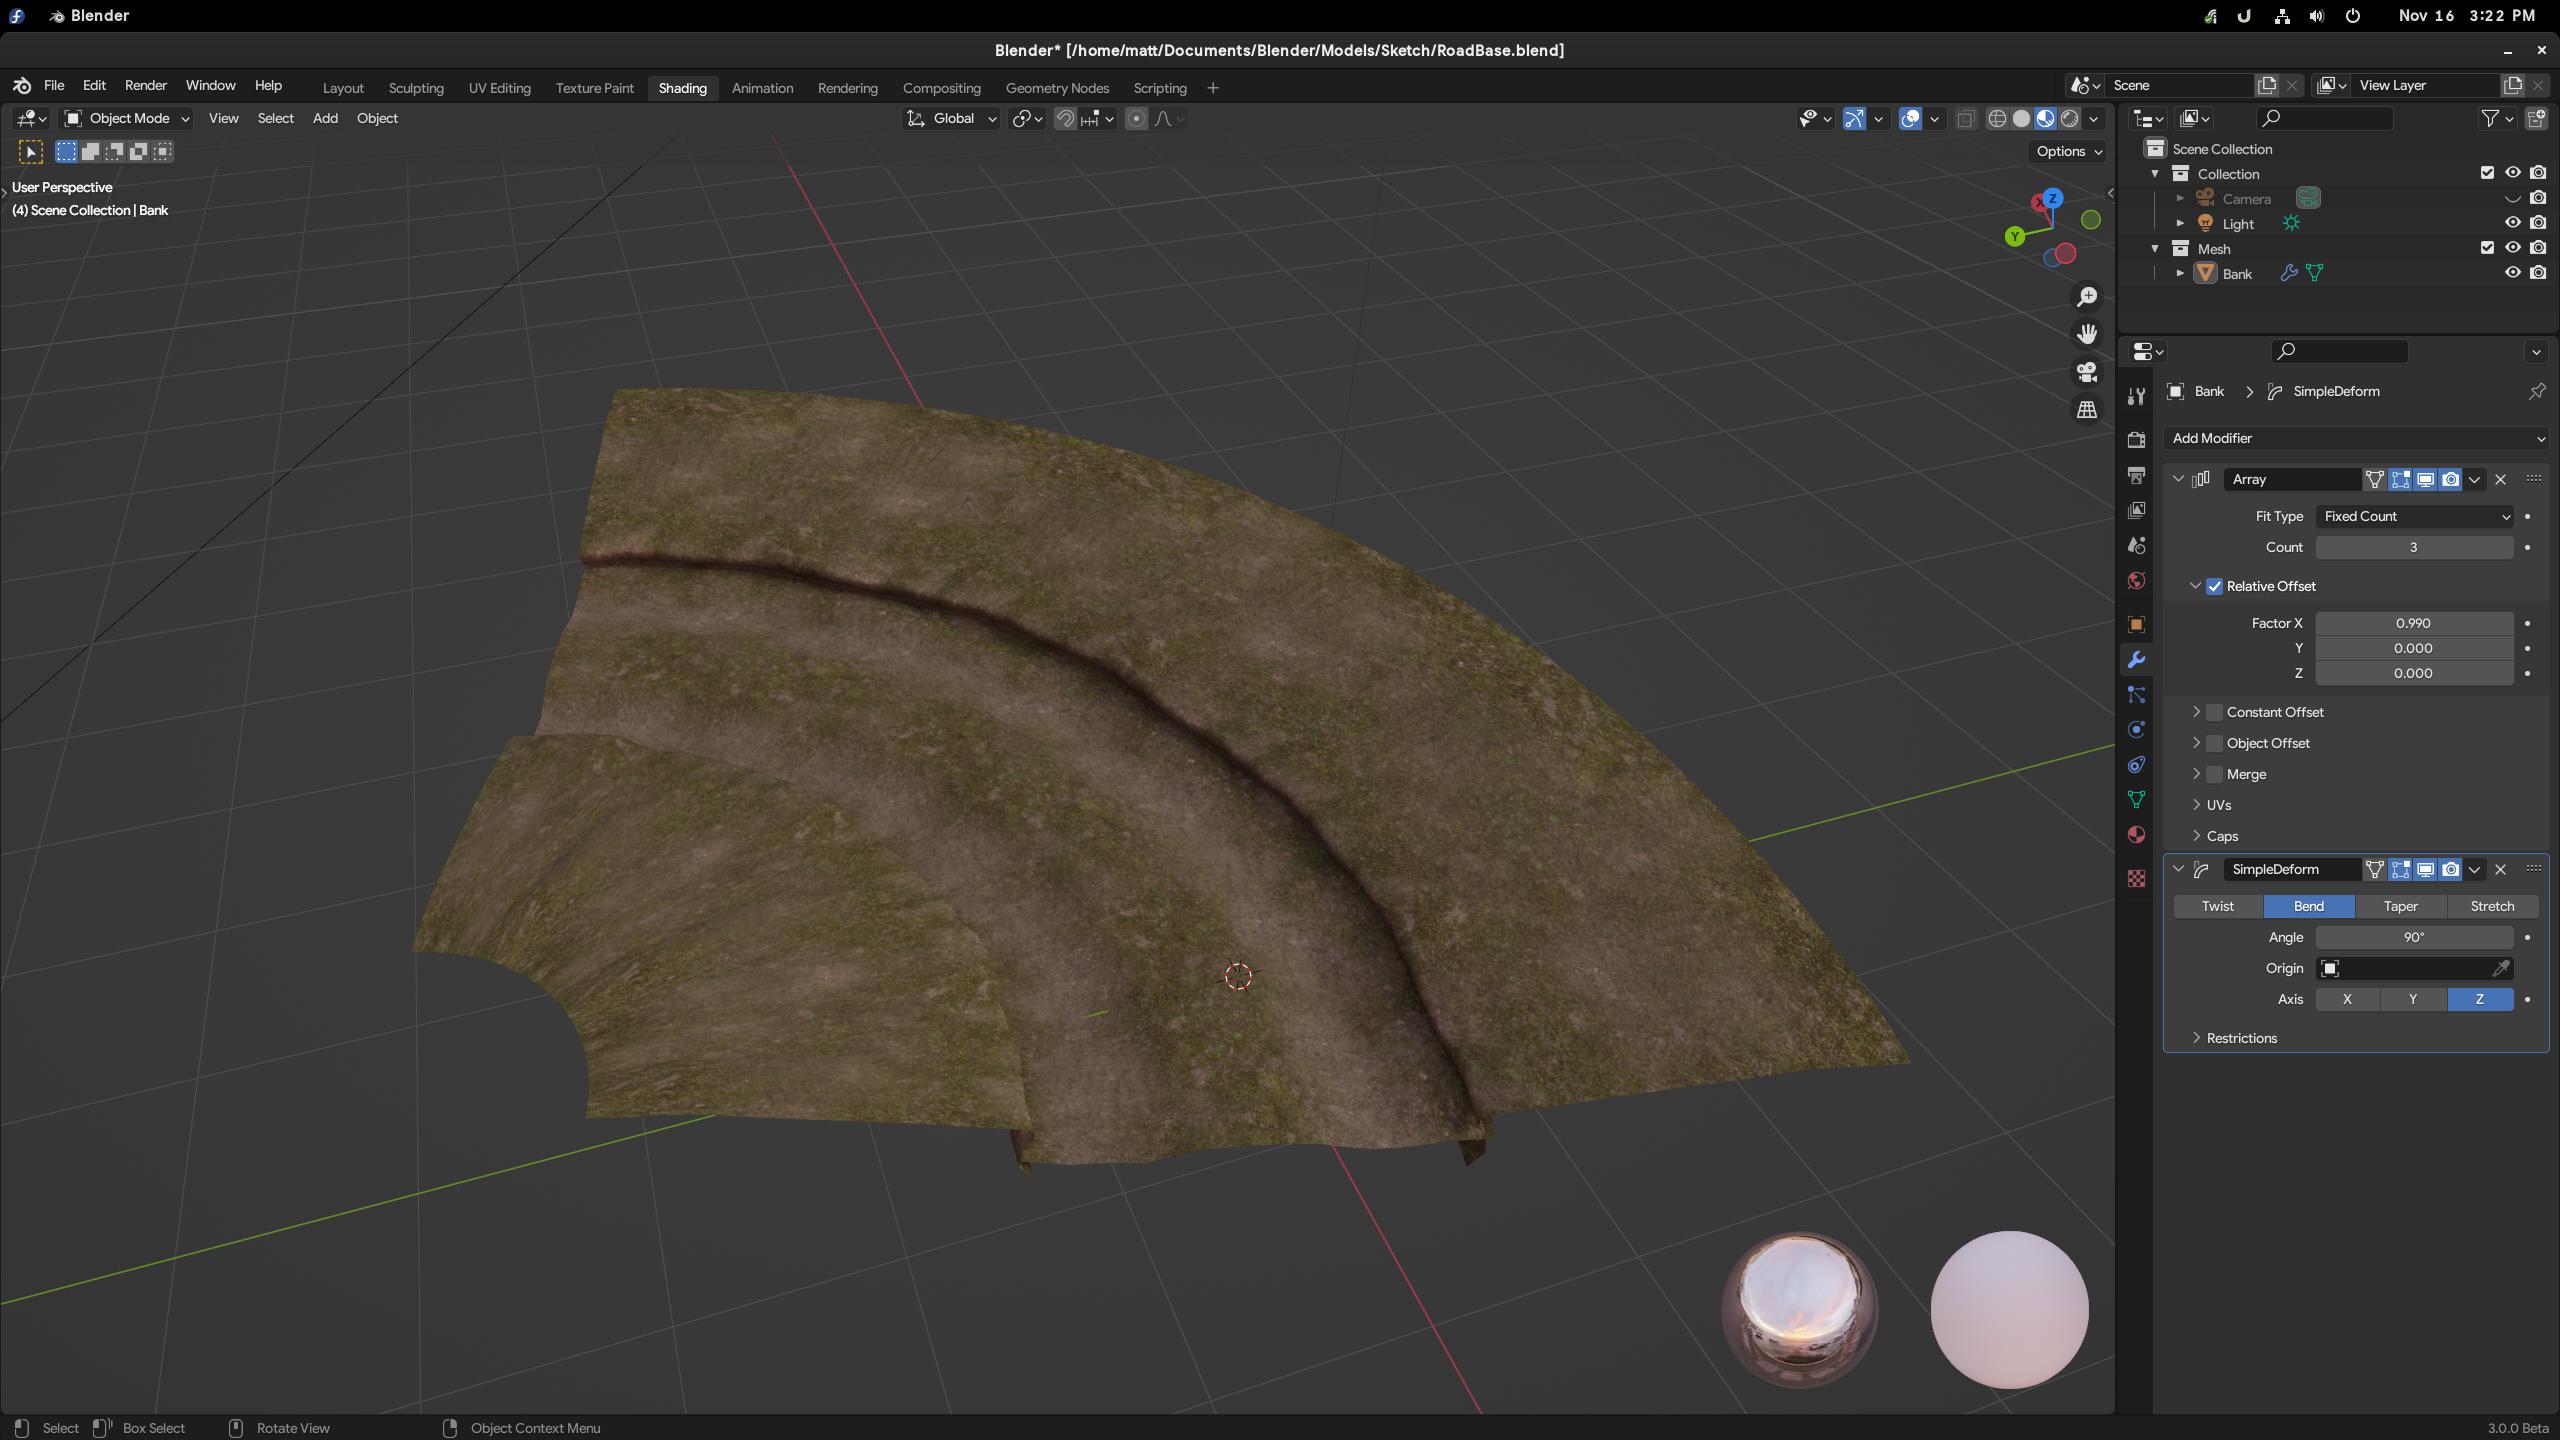Switch orthographic/perspective with grid gizmo
Image resolution: width=2560 pixels, height=1440 pixels.
click(2087, 410)
